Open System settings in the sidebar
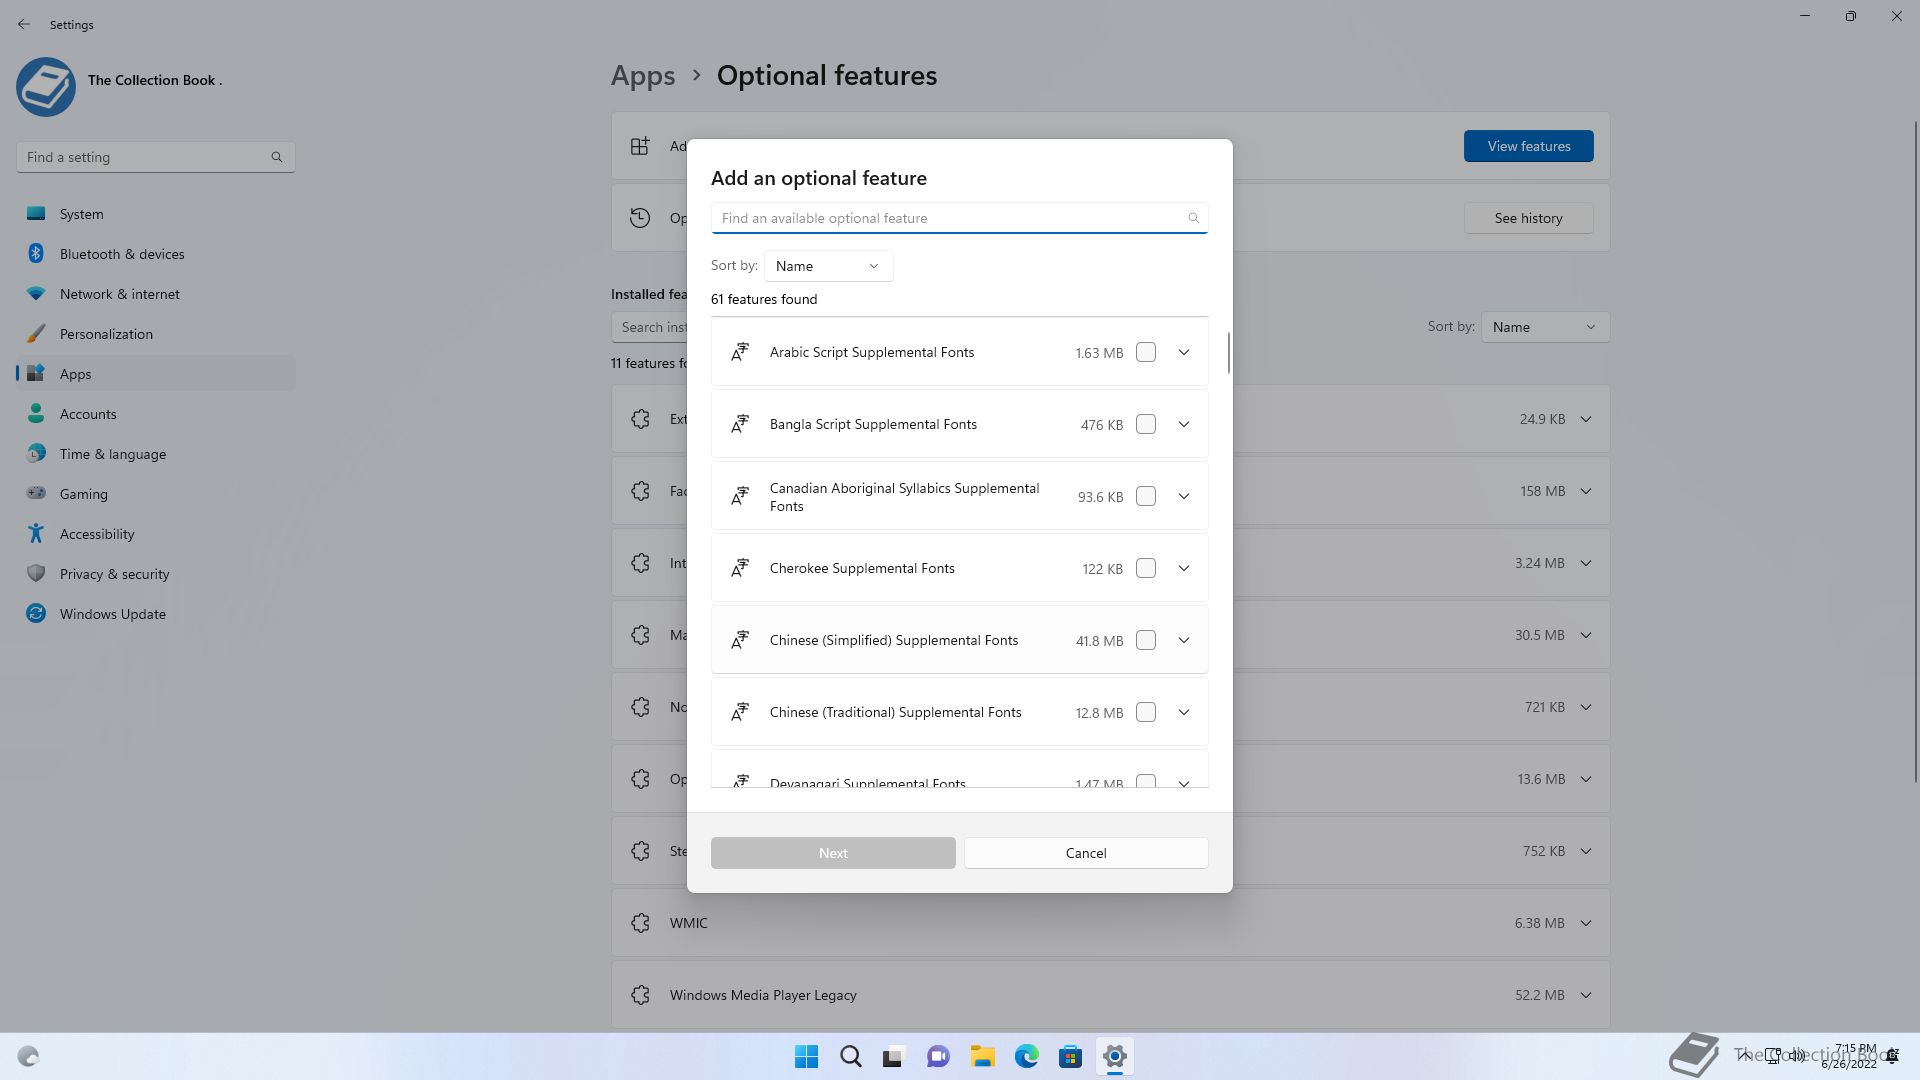This screenshot has width=1920, height=1080. coord(155,214)
